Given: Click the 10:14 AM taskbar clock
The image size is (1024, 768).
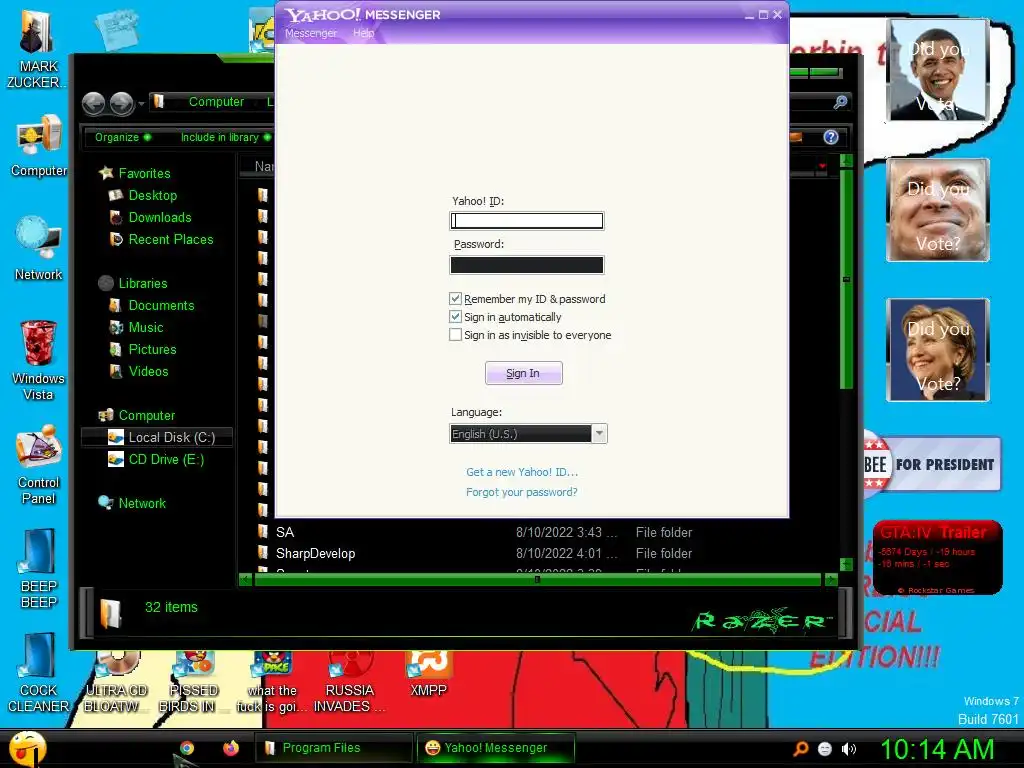Looking at the screenshot, I should pos(938,749).
